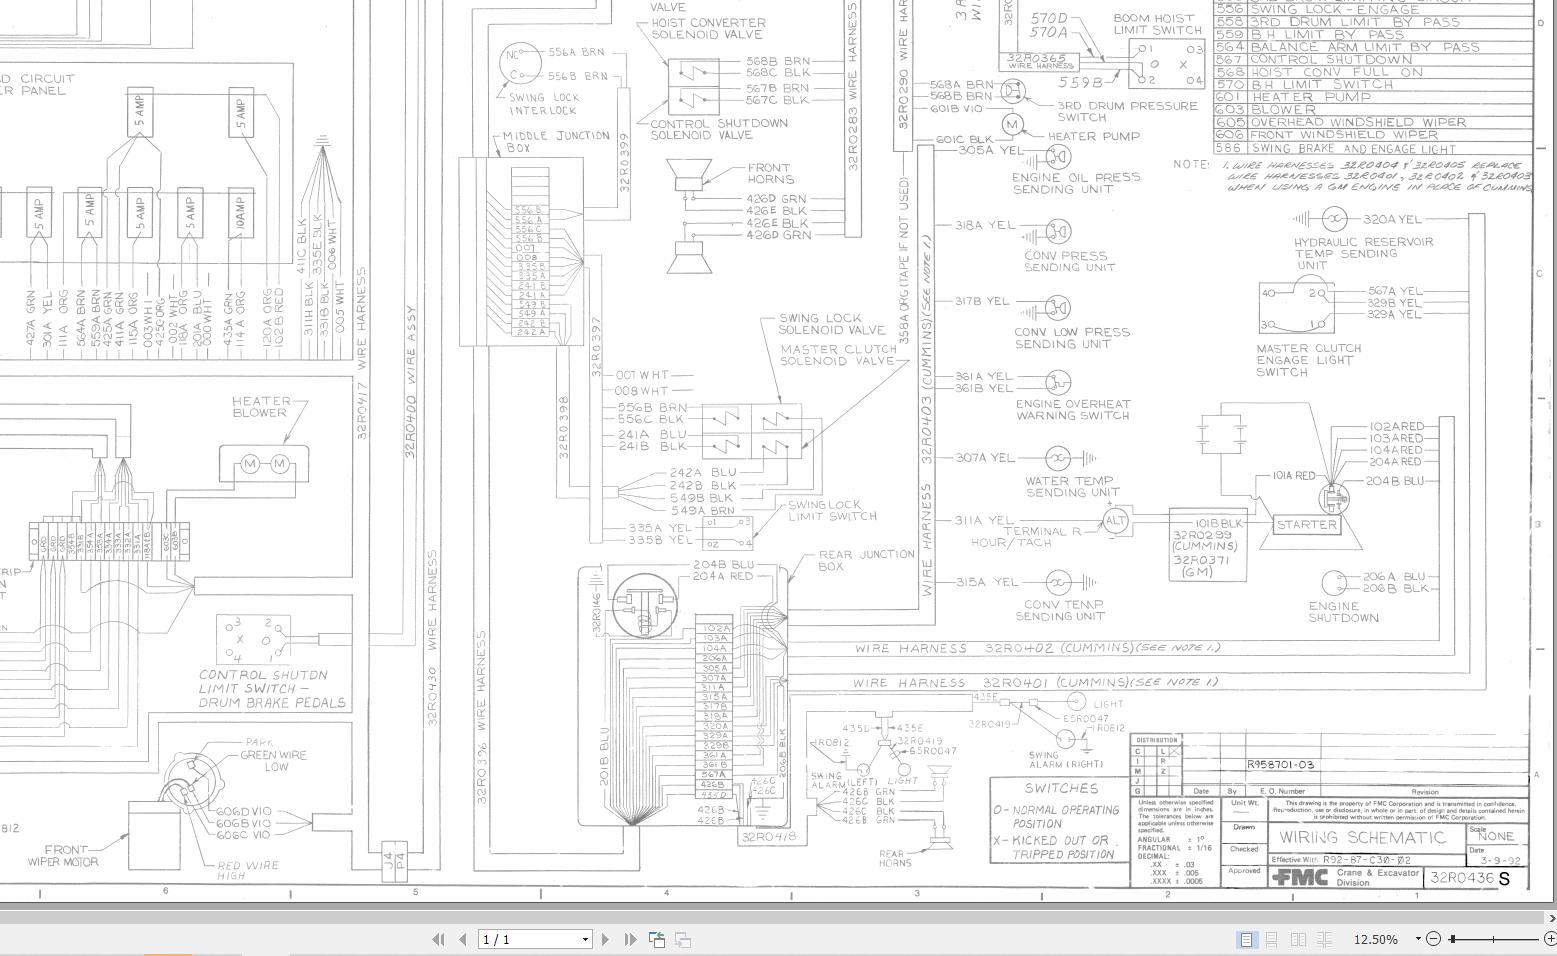Viewport: 1557px width, 956px height.
Task: Switch to continuous page view
Action: [x=1272, y=939]
